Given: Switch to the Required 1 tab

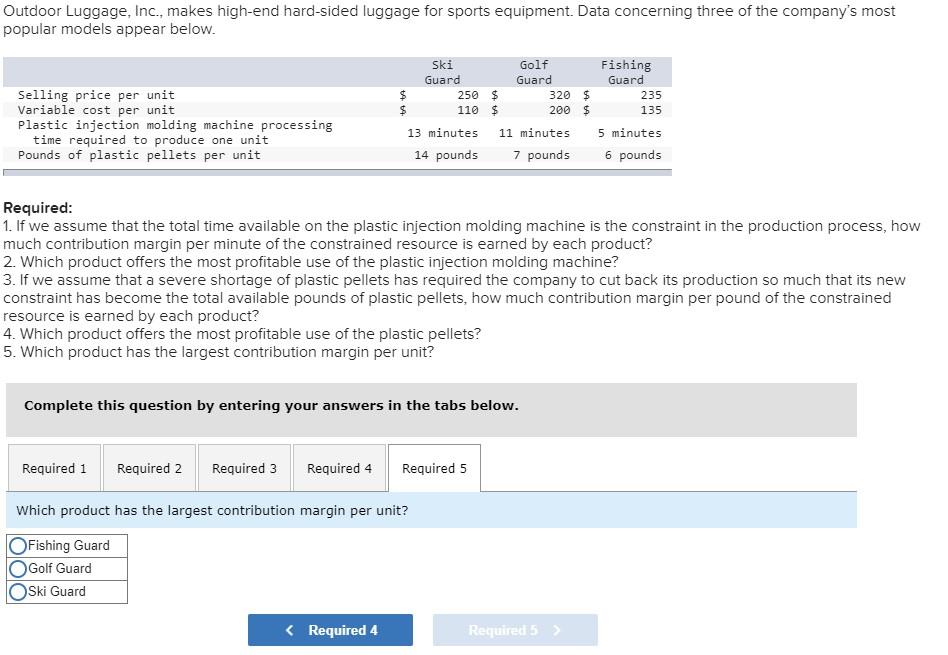Looking at the screenshot, I should click(54, 468).
